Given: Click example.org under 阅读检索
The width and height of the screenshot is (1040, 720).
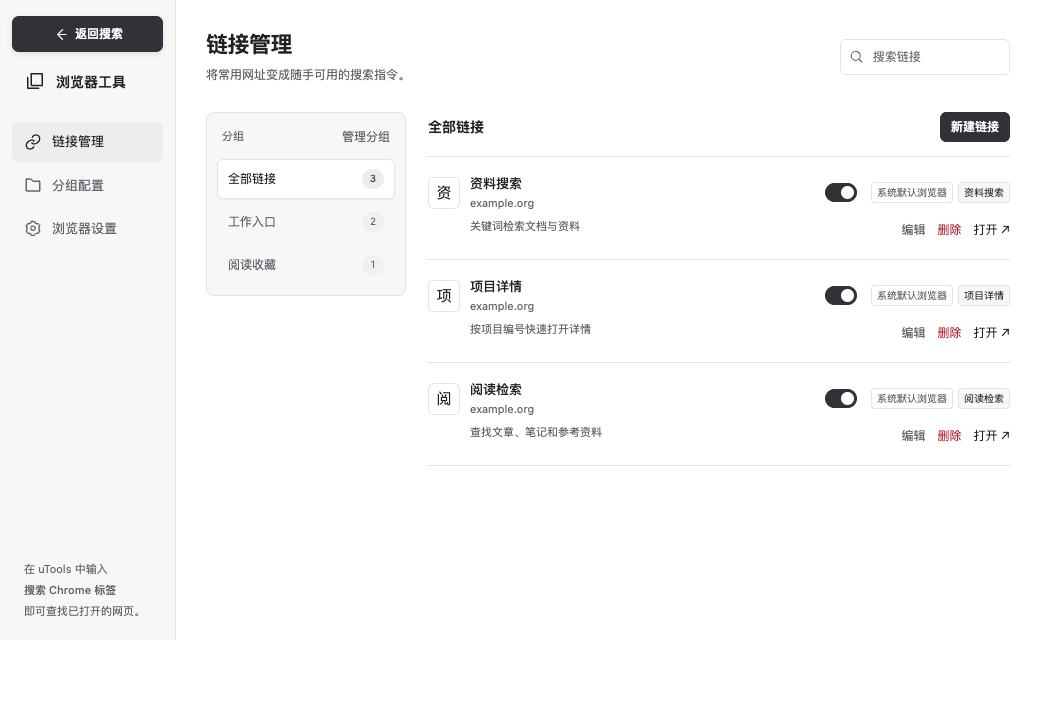Looking at the screenshot, I should (x=501, y=409).
